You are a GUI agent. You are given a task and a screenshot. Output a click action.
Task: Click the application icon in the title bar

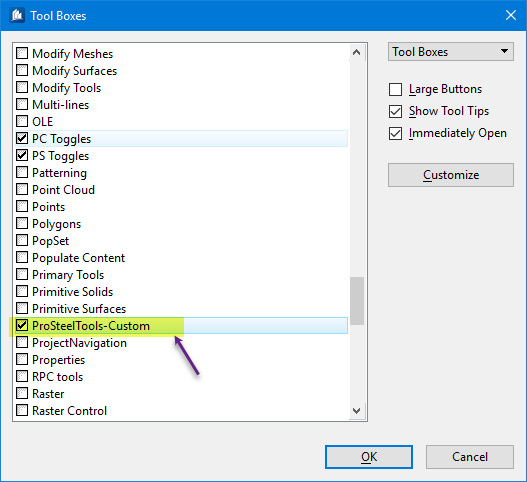pos(17,15)
